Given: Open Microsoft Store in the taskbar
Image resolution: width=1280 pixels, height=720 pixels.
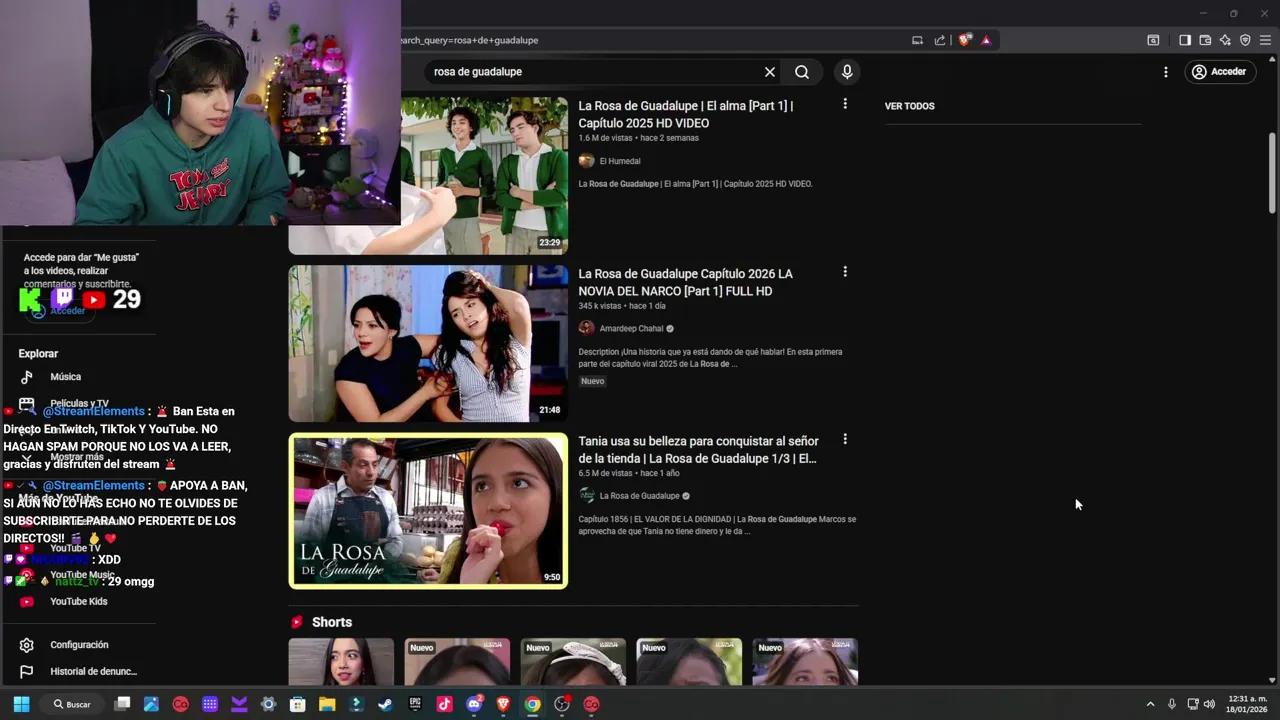Looking at the screenshot, I should pos(297,704).
